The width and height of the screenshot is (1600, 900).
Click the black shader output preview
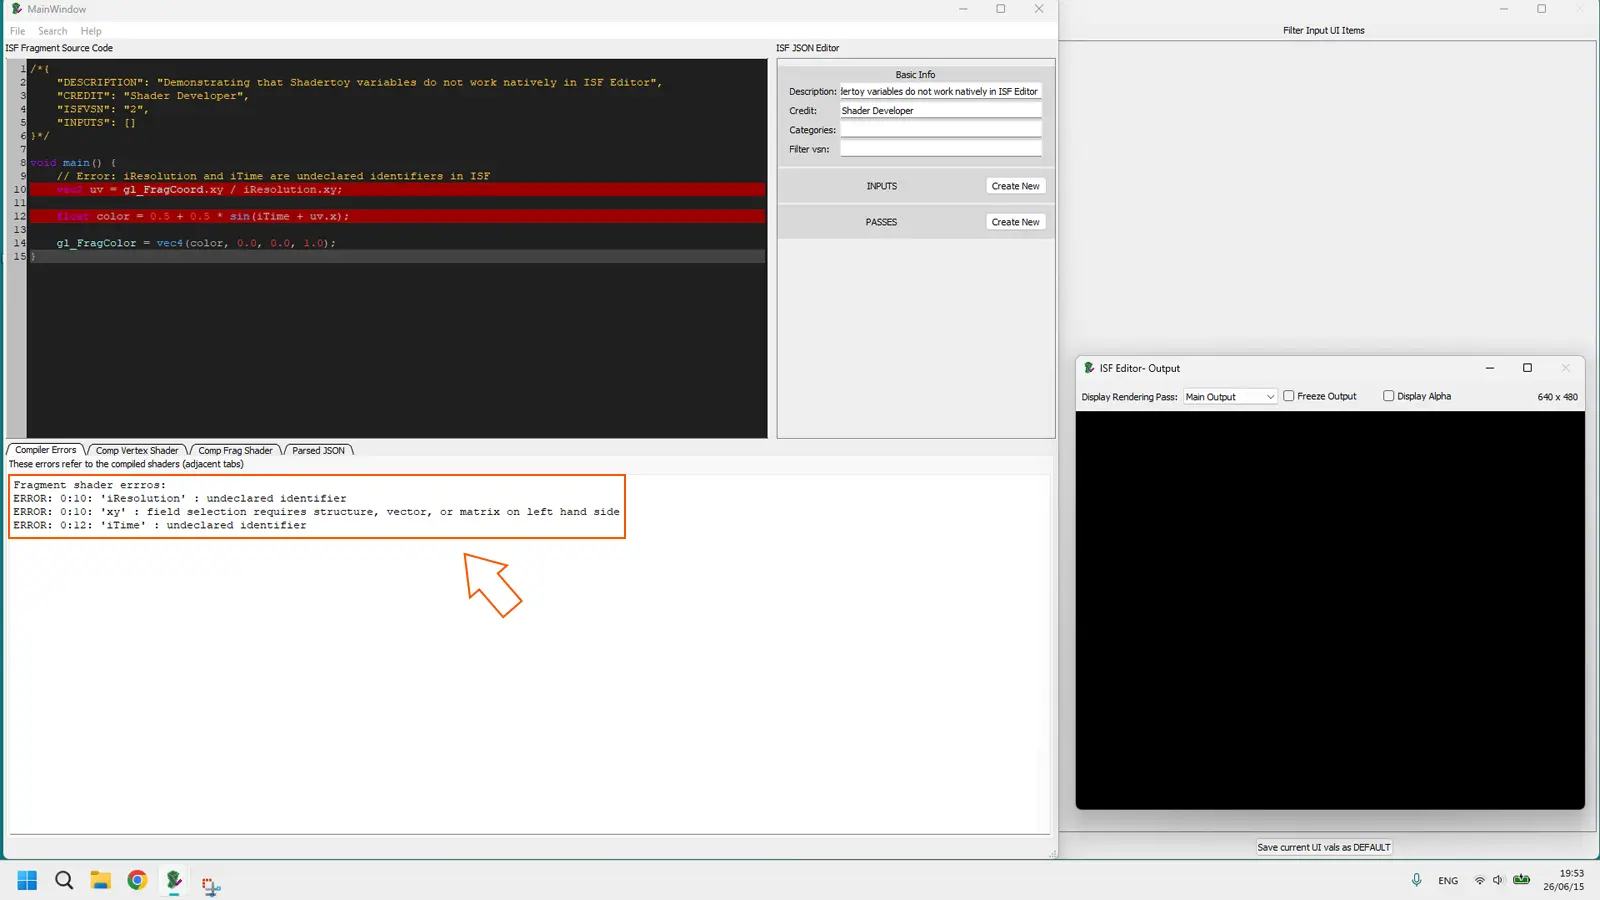coord(1330,610)
